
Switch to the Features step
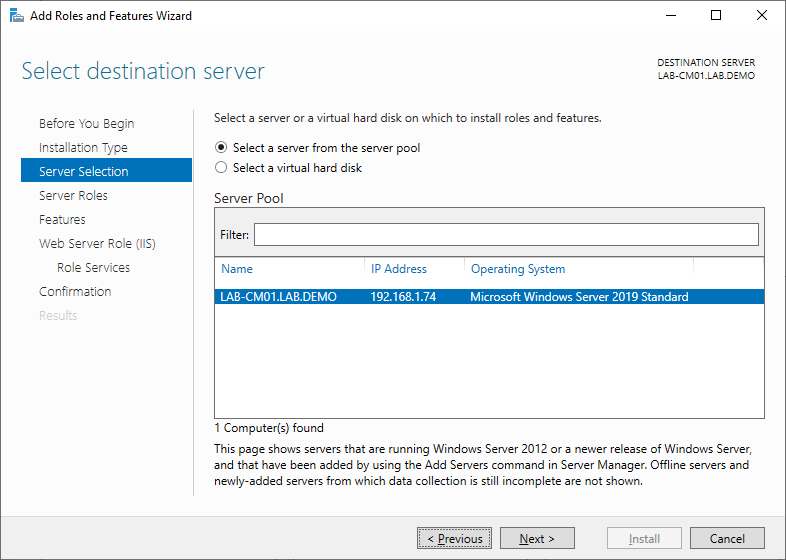[x=62, y=220]
